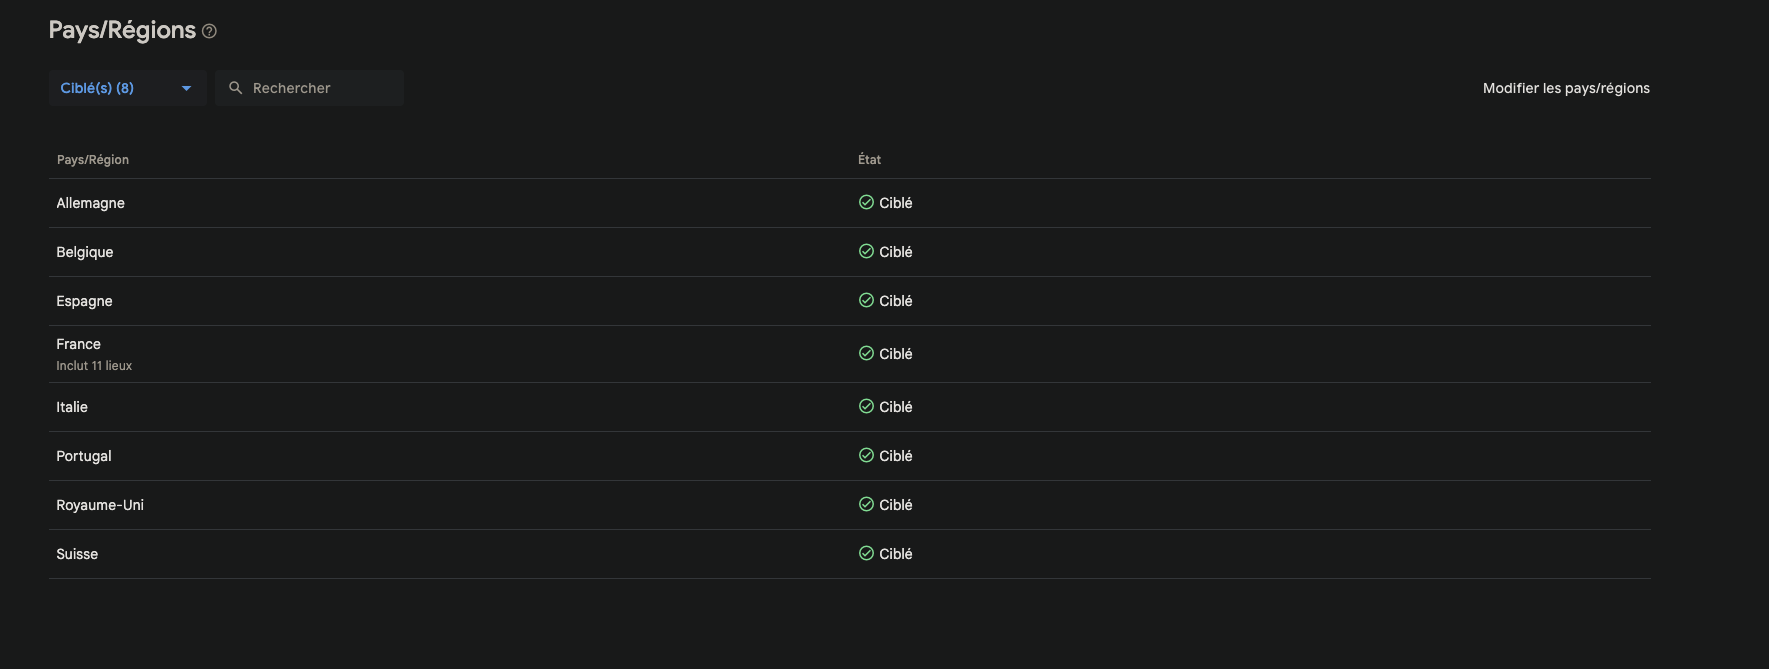The width and height of the screenshot is (1769, 669).
Task: Click the targeted checkmark icon for Suisse
Action: 866,553
